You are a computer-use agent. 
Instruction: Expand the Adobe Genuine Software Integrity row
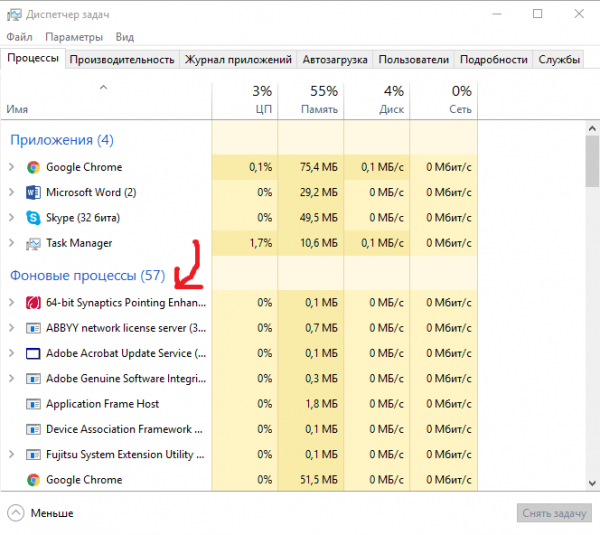(11, 378)
